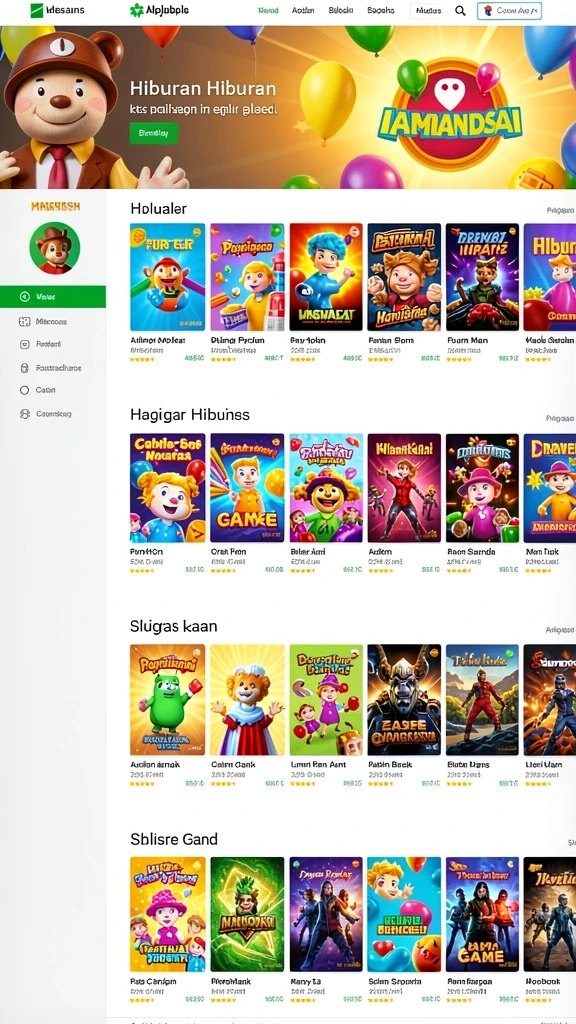Click the 'Hoobouk' game title
This screenshot has height=1024, width=576.
[543, 981]
